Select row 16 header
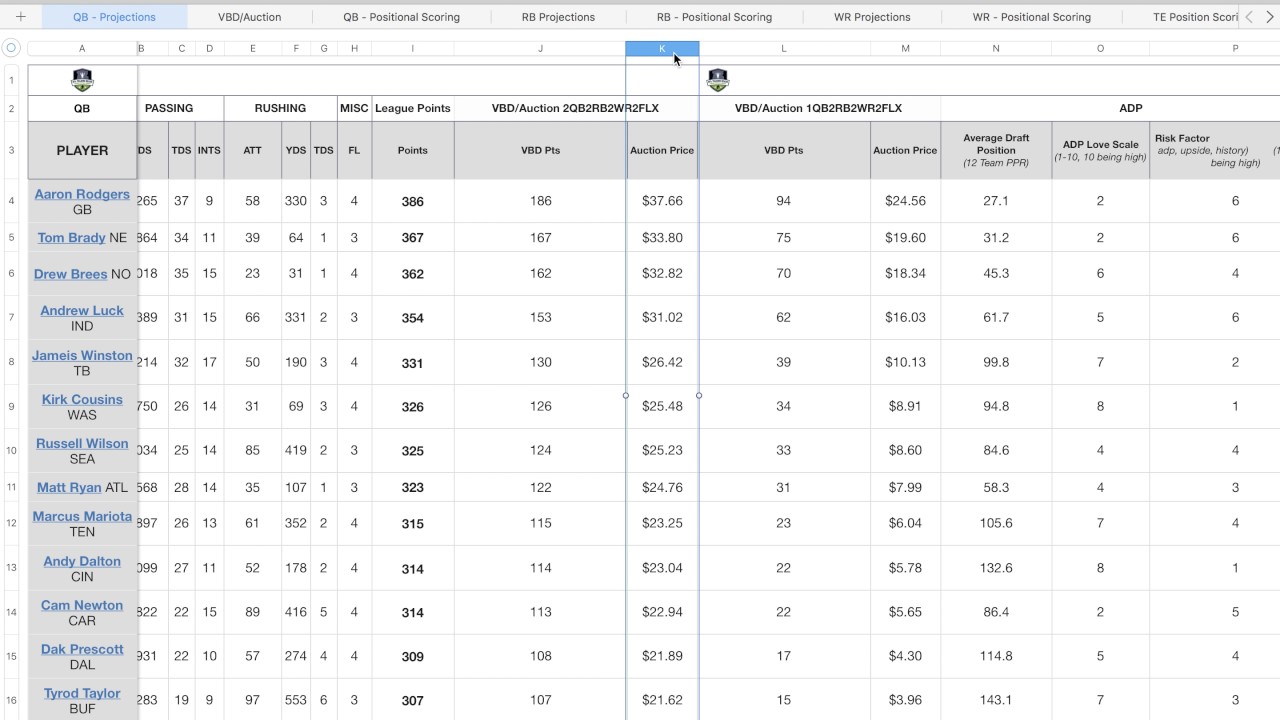1280x720 pixels. 12,700
